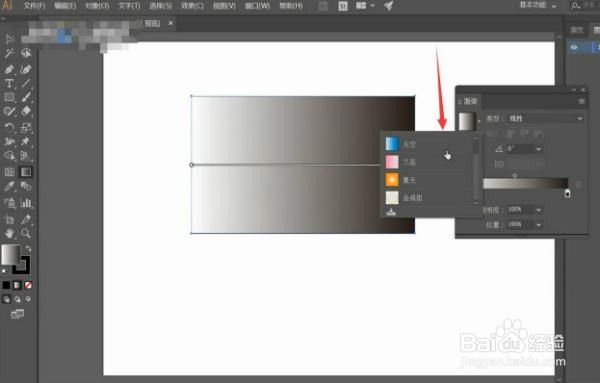This screenshot has width=600, height=383.
Task: Click the rocket GPU performance icon
Action: click(x=389, y=6)
